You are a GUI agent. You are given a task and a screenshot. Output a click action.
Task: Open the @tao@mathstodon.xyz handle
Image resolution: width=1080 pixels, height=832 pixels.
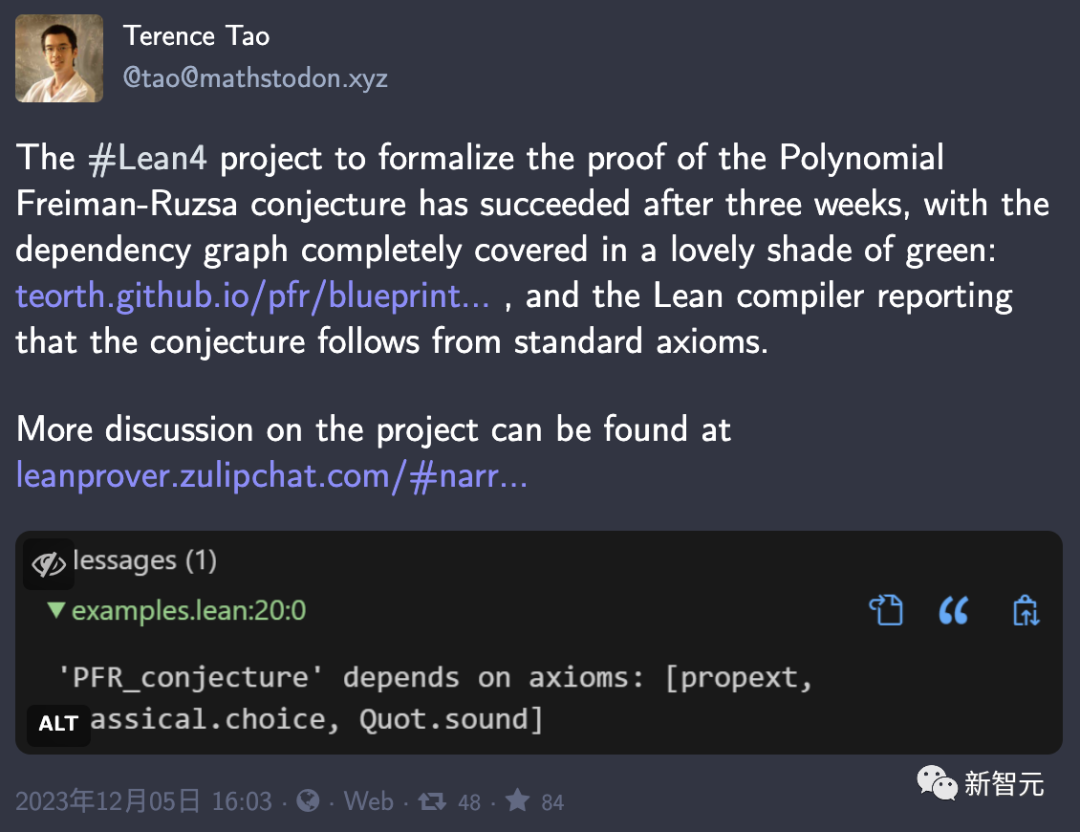[255, 78]
